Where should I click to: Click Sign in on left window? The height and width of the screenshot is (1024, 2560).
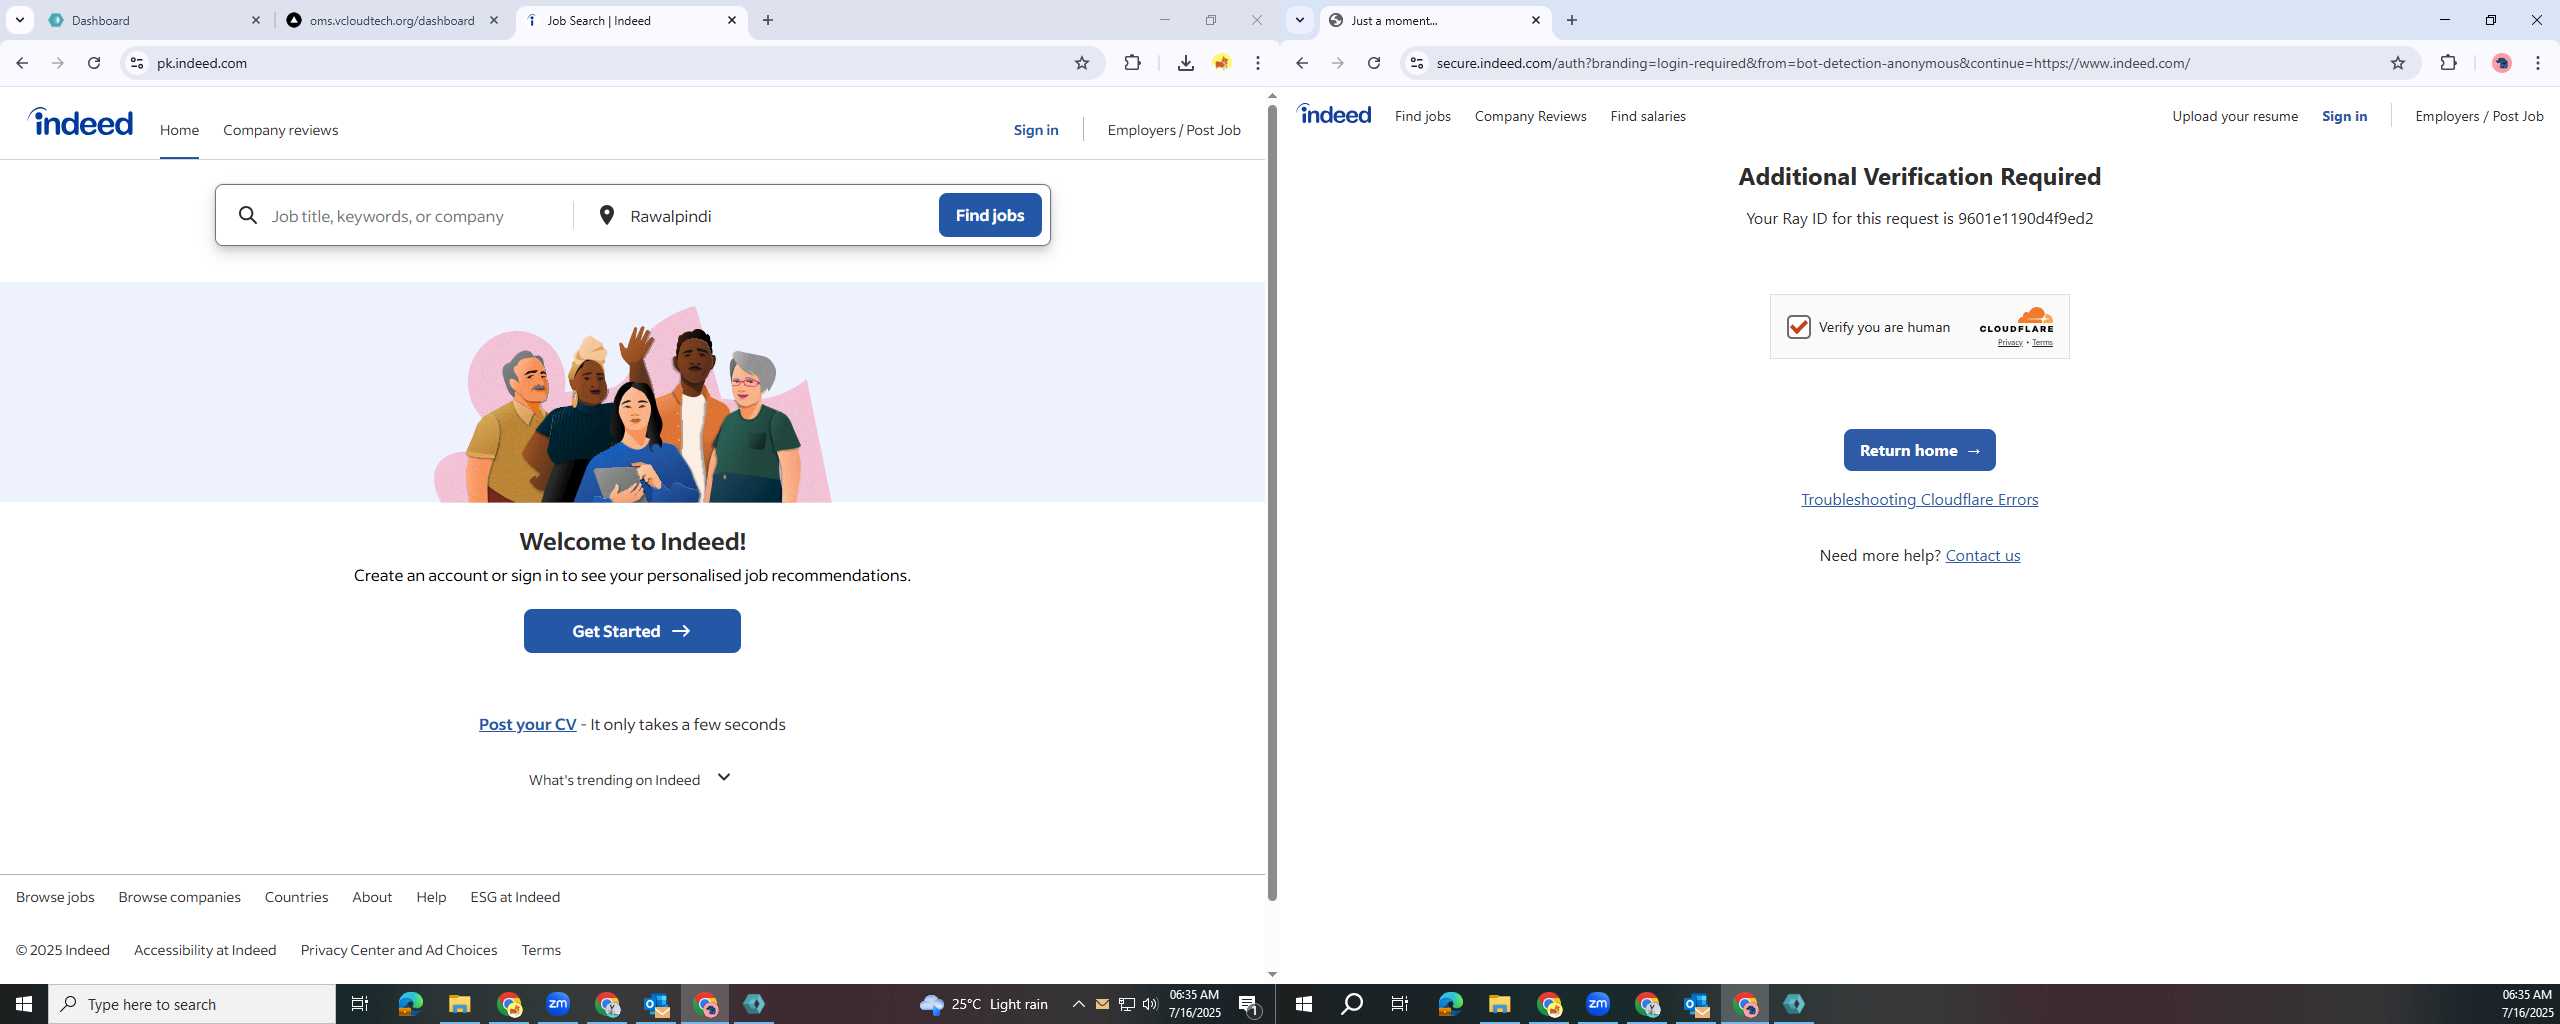click(1035, 130)
